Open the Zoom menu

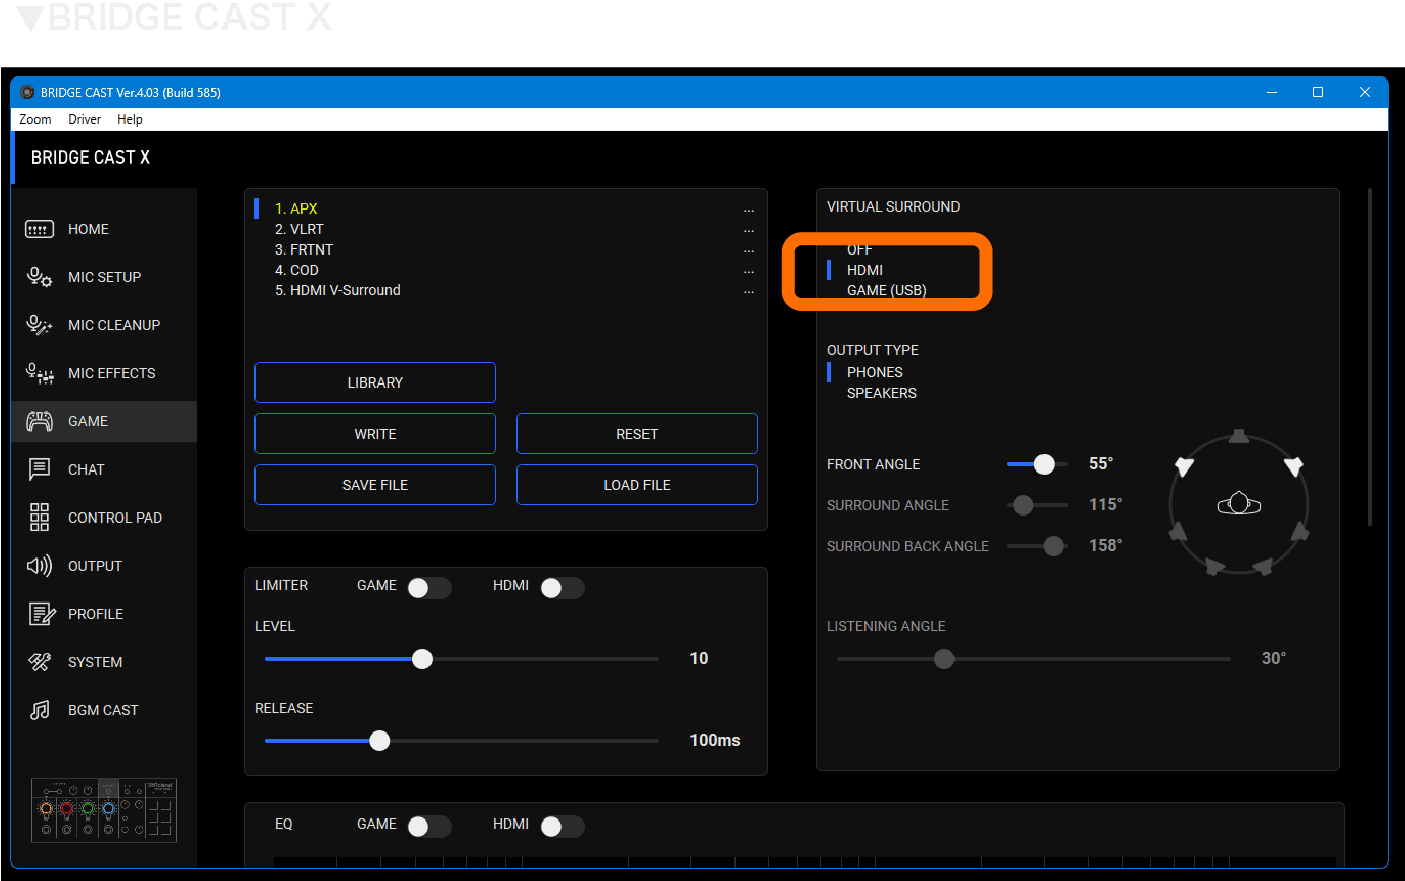pyautogui.click(x=35, y=119)
